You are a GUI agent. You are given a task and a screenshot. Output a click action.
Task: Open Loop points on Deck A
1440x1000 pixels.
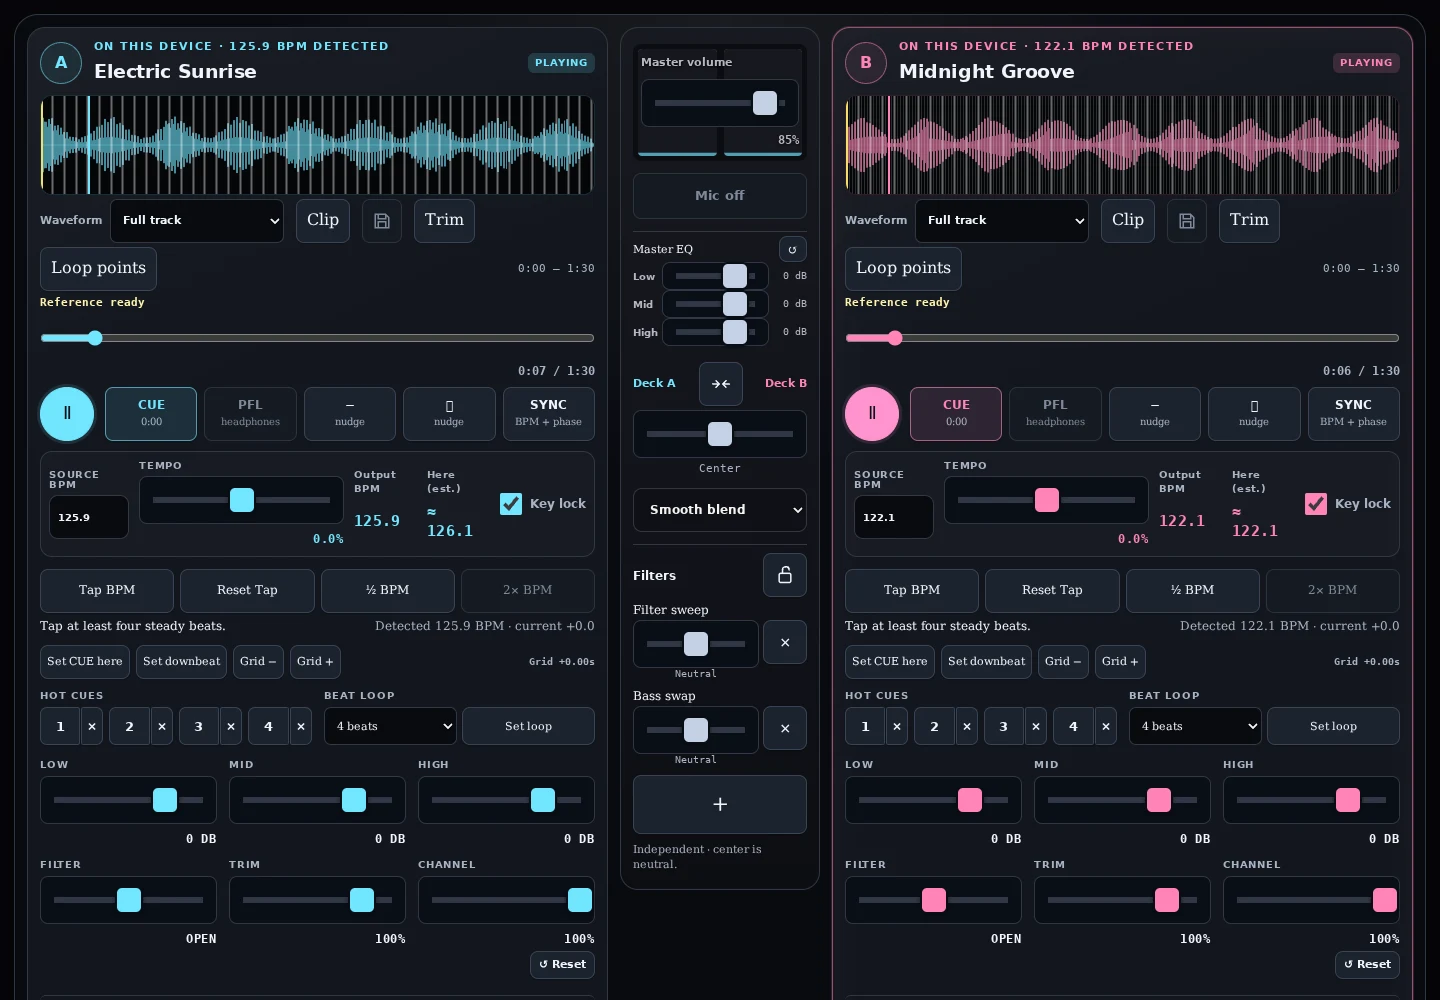click(98, 268)
